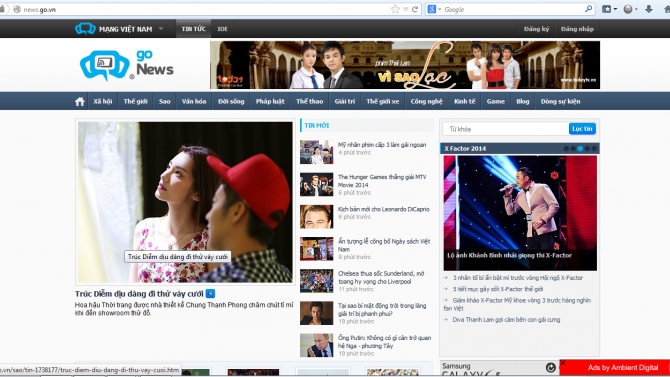Open the Ông Putin article link
670x377 pixels.
385,342
